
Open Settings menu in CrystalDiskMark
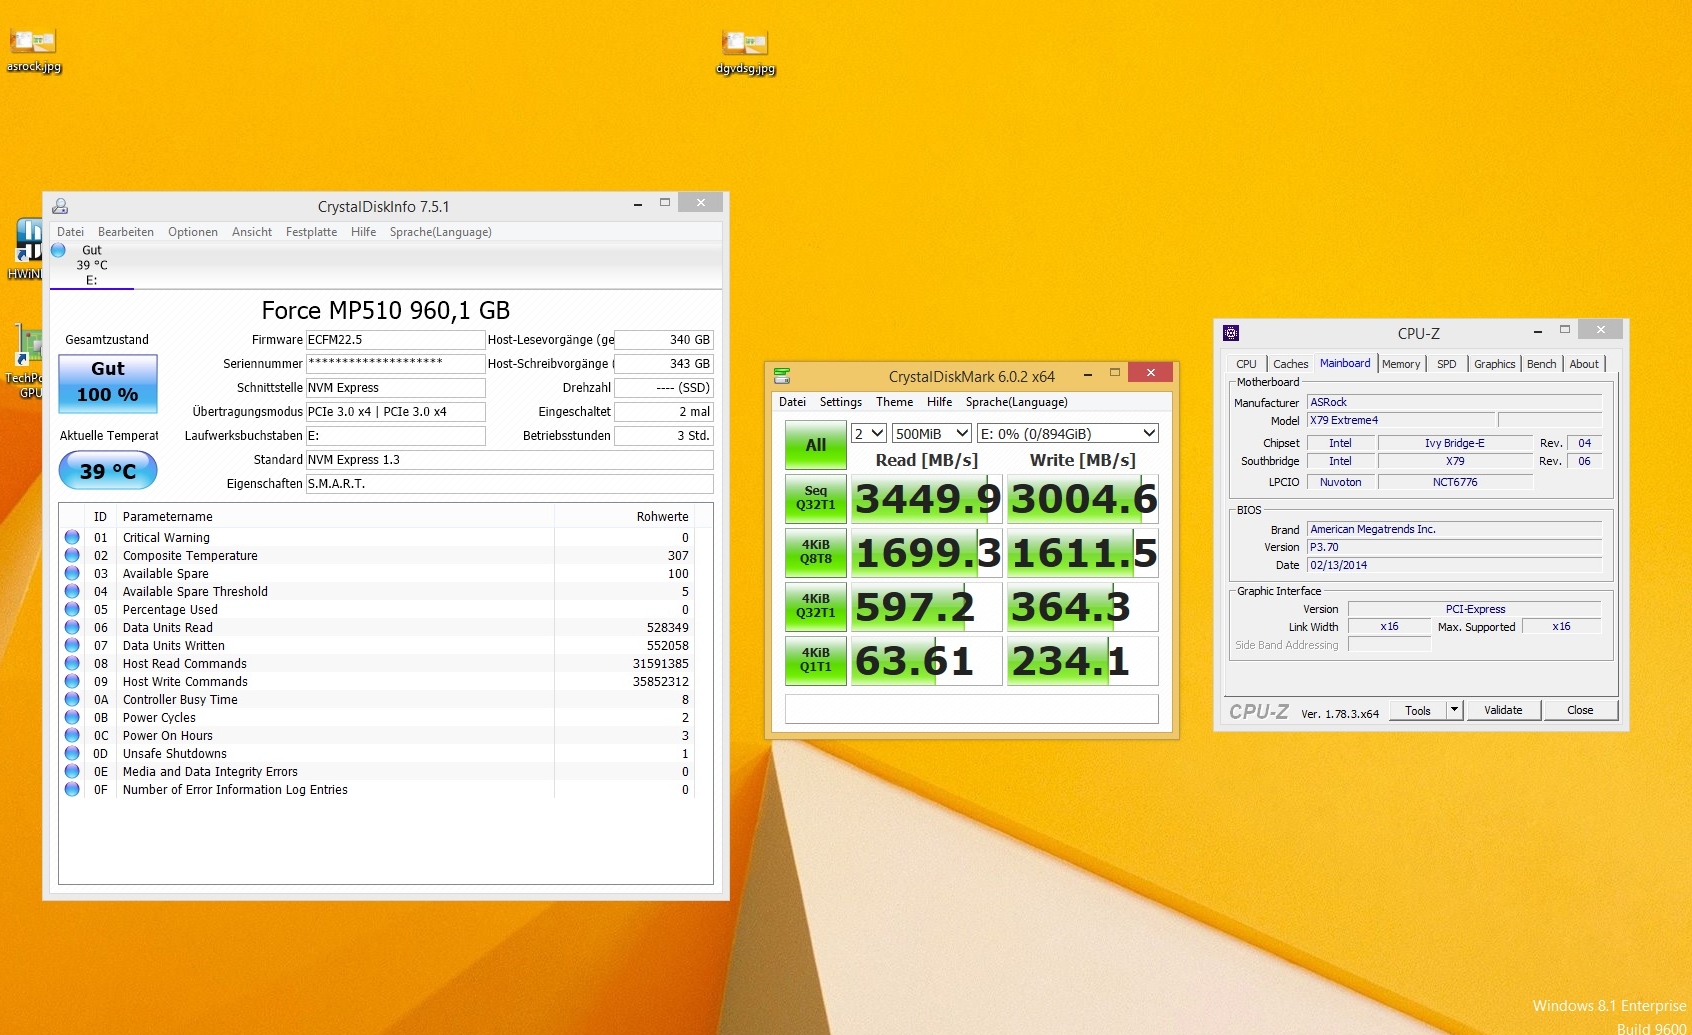point(841,402)
